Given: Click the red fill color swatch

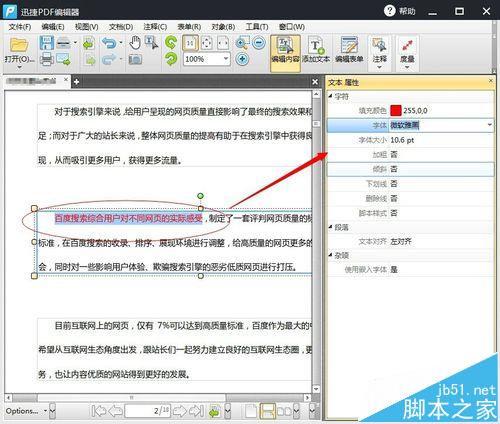Looking at the screenshot, I should point(396,110).
